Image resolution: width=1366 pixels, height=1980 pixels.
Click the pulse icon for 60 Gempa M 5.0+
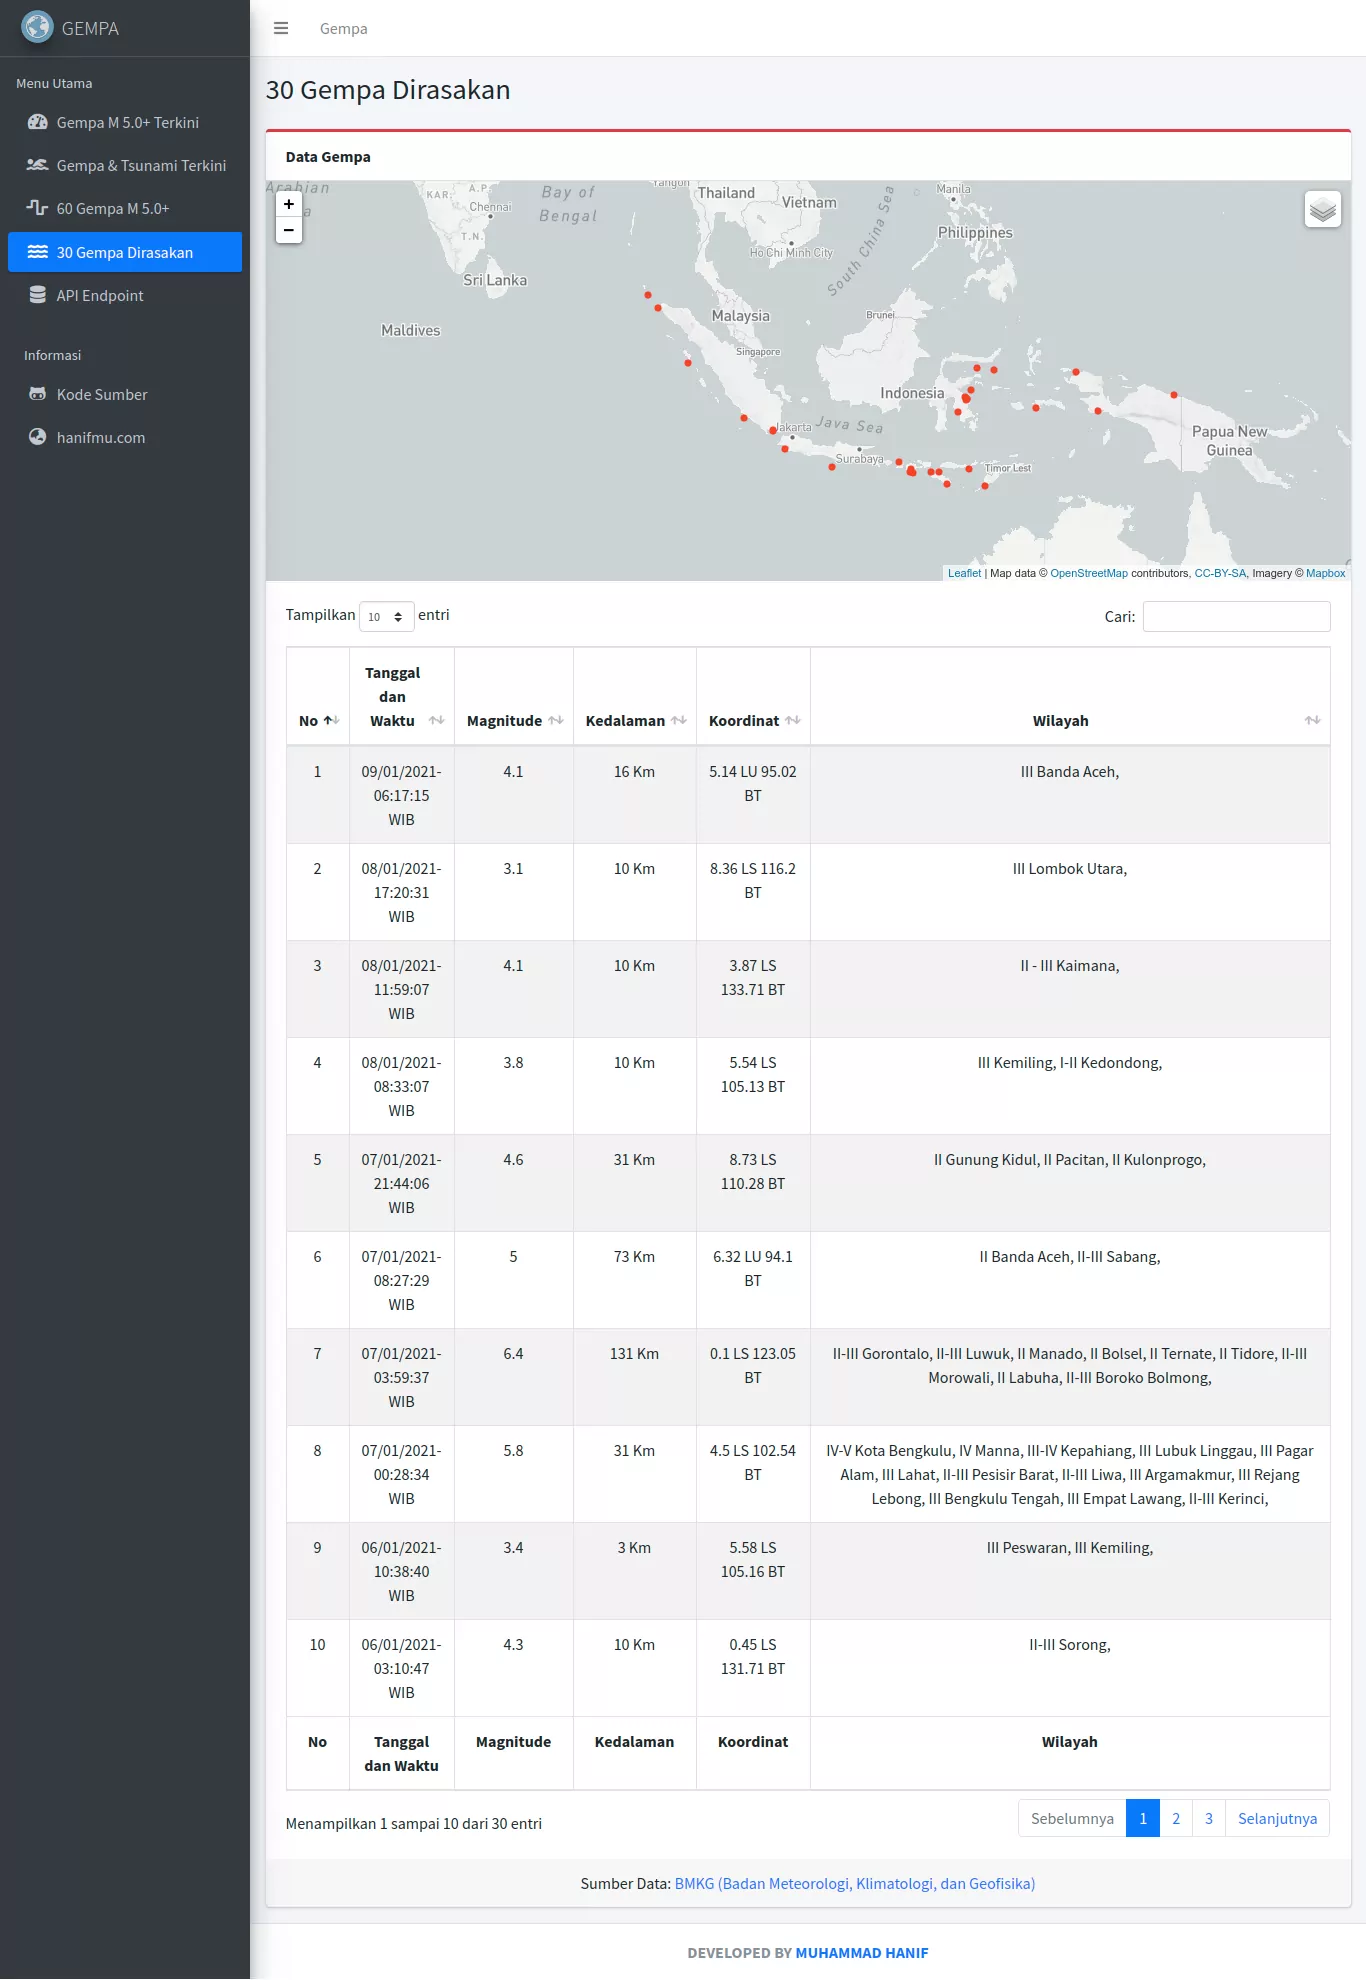pos(37,208)
